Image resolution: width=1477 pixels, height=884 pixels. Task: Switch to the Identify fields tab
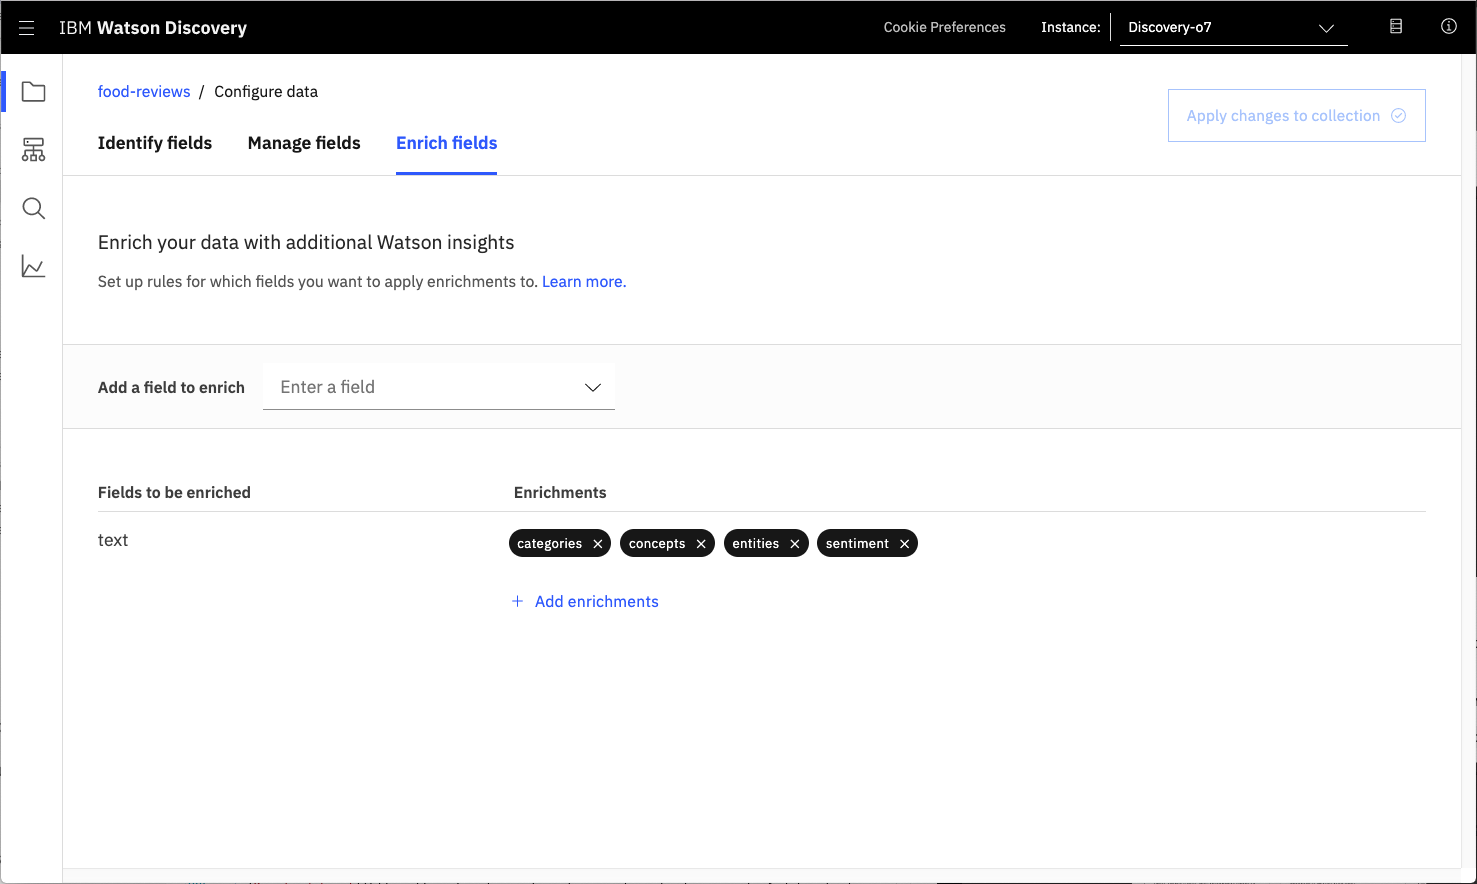point(155,143)
